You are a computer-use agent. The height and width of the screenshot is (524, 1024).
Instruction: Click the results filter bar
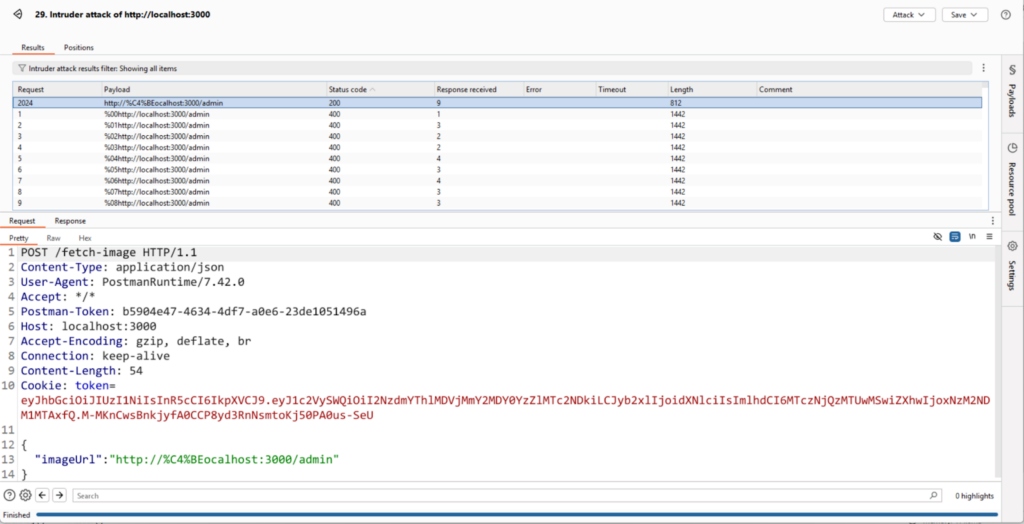[x=490, y=68]
